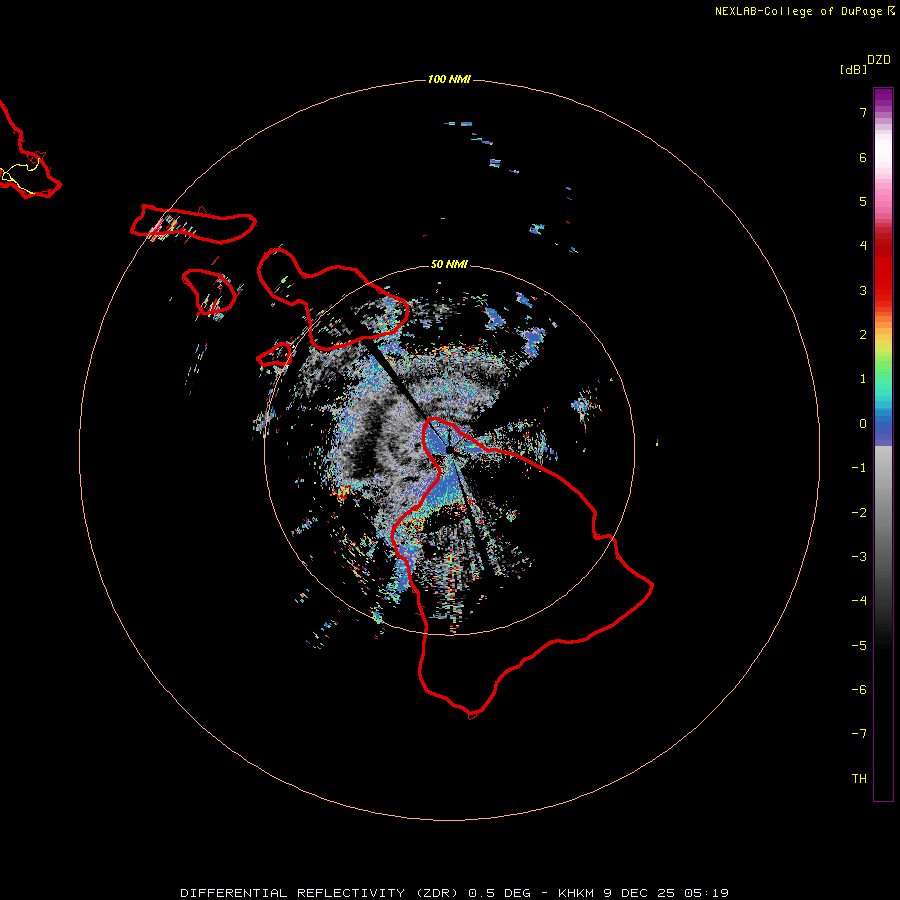Click the 5 value on color scale
The height and width of the screenshot is (900, 900).
863,201
